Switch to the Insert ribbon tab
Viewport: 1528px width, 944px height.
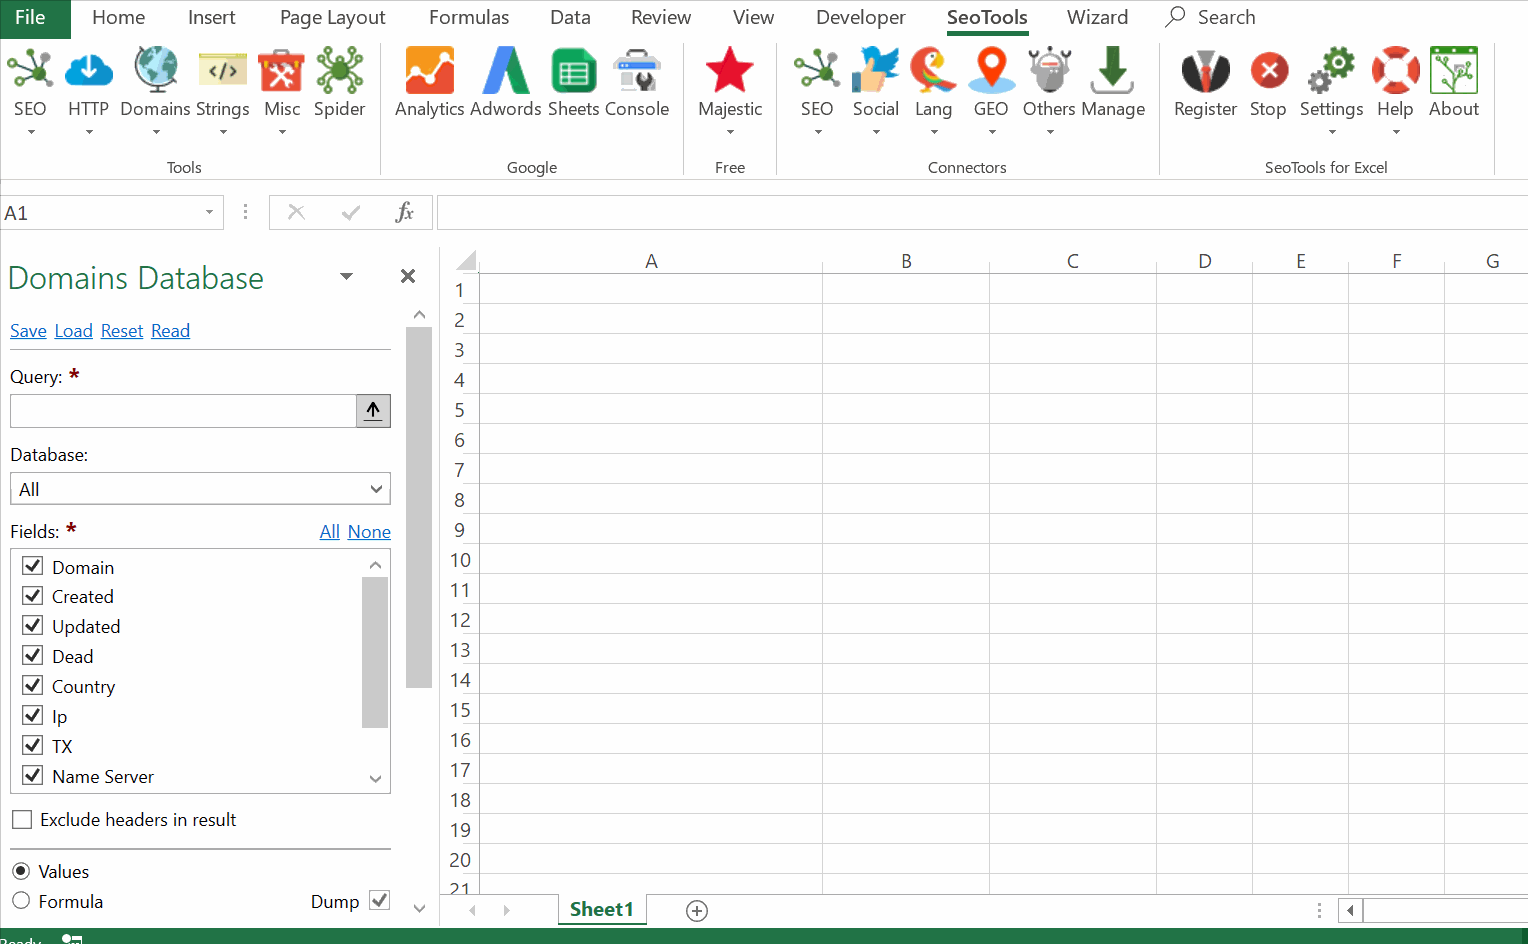(x=211, y=18)
